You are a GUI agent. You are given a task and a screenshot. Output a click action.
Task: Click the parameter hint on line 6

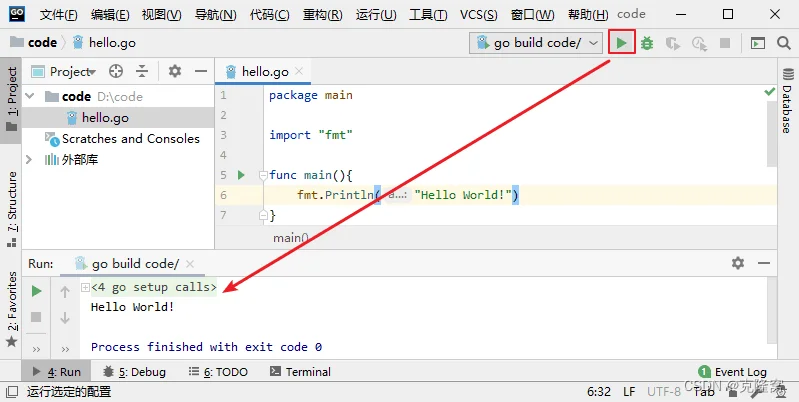(x=397, y=195)
